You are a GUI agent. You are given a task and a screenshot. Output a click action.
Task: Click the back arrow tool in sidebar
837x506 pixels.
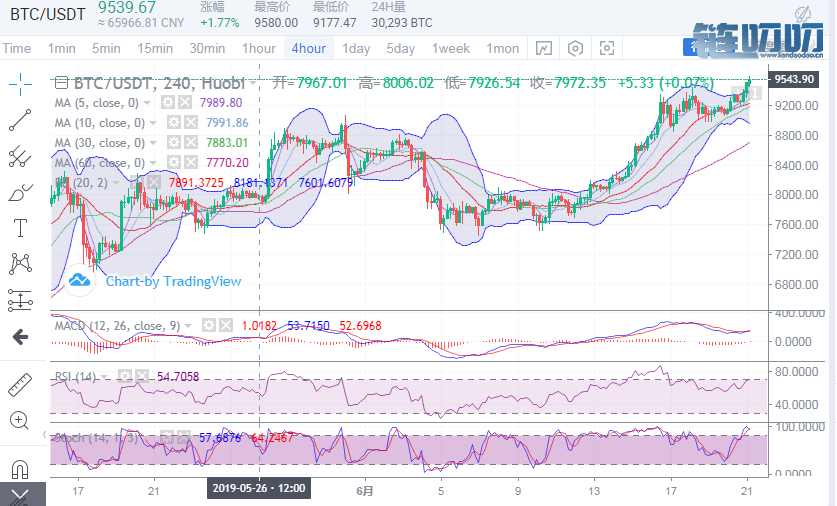pyautogui.click(x=20, y=337)
